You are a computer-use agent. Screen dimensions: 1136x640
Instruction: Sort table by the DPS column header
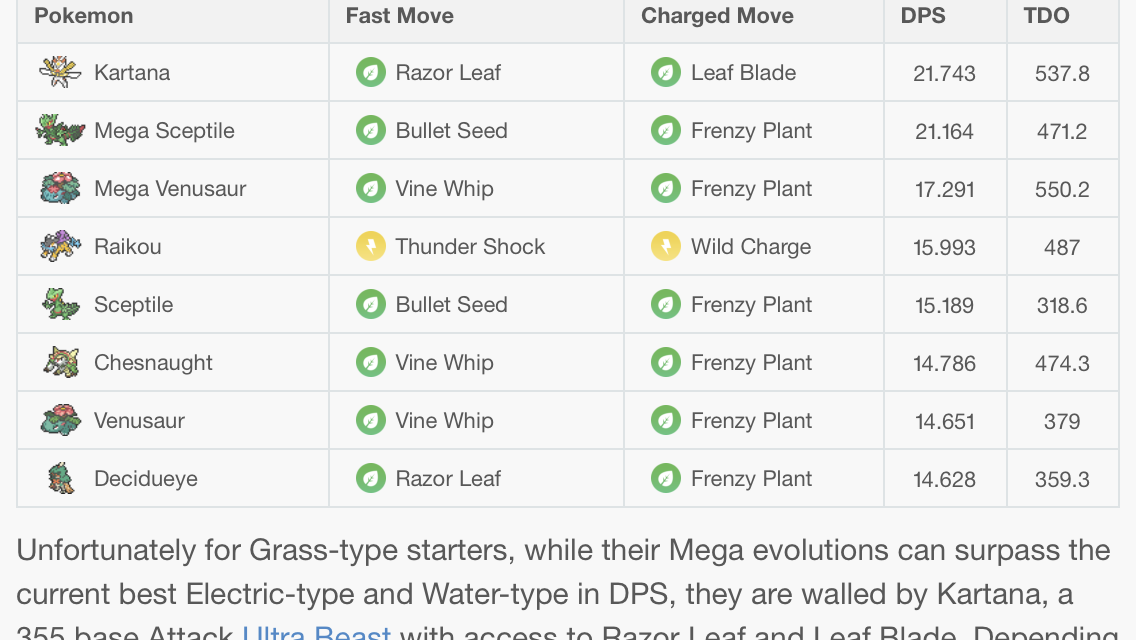click(923, 16)
